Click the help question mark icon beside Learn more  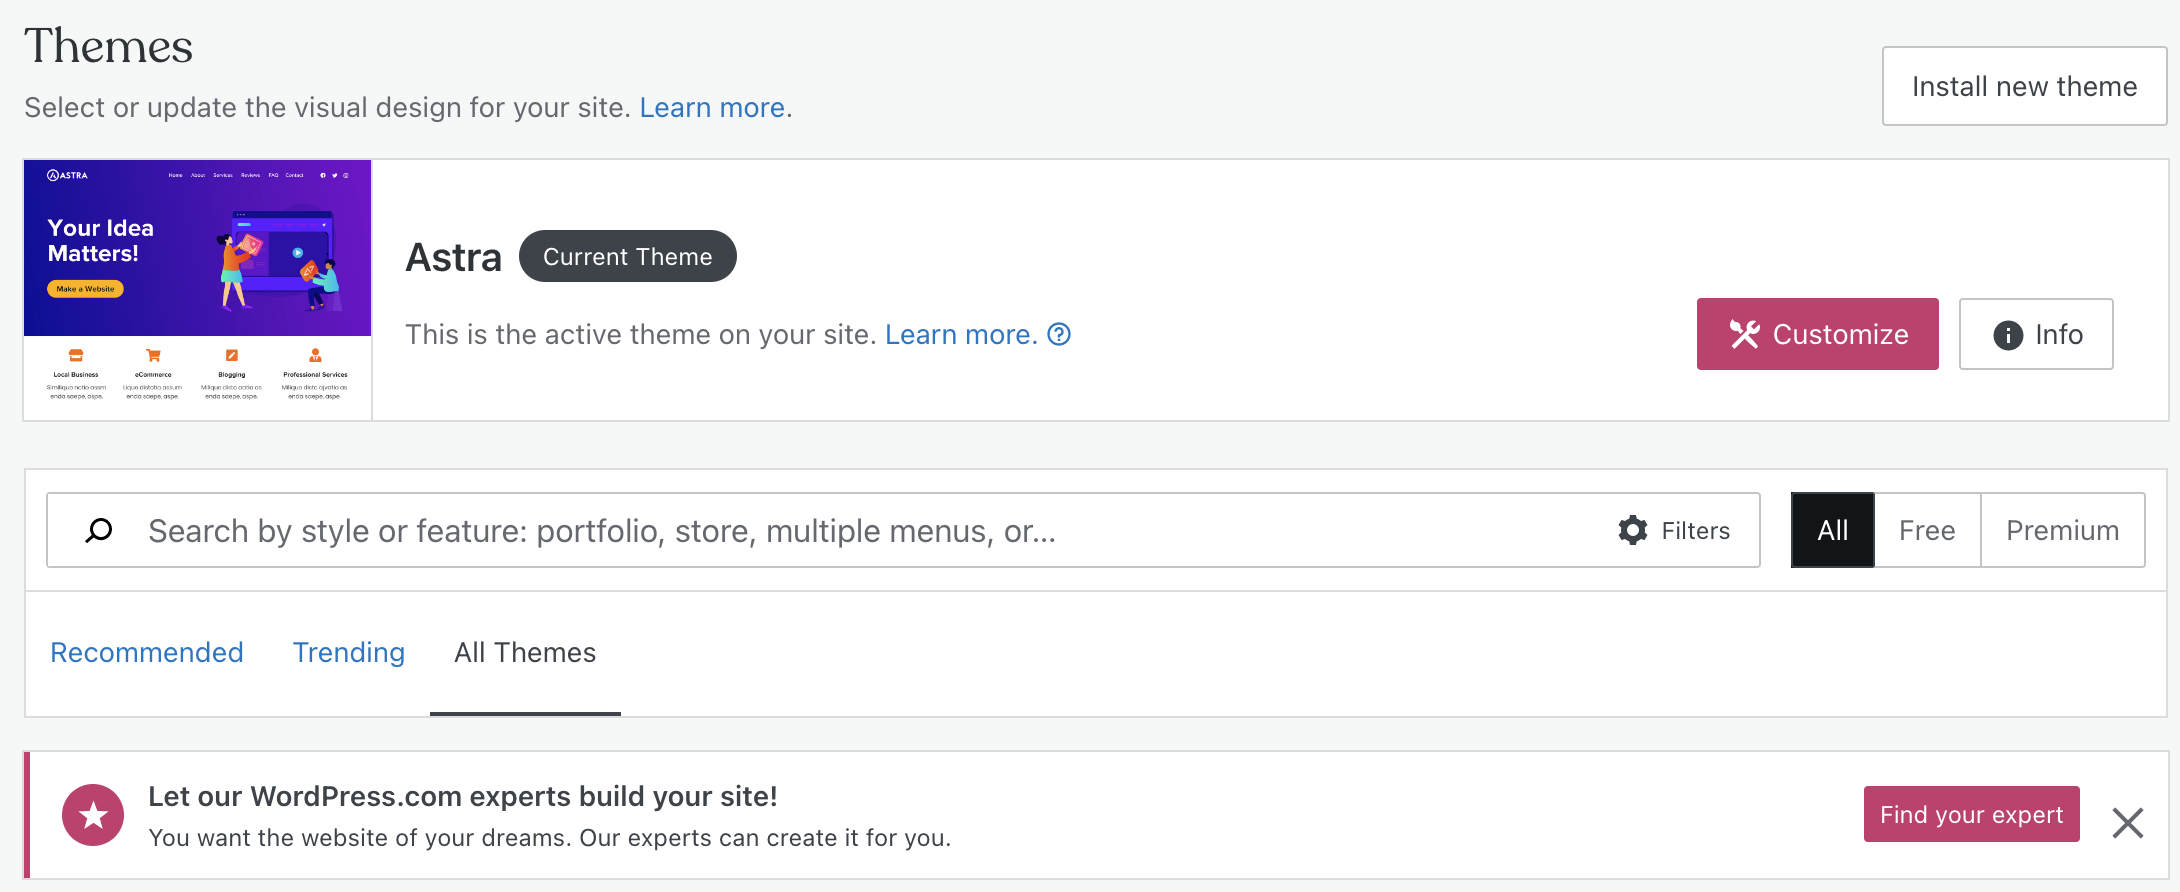[1059, 334]
